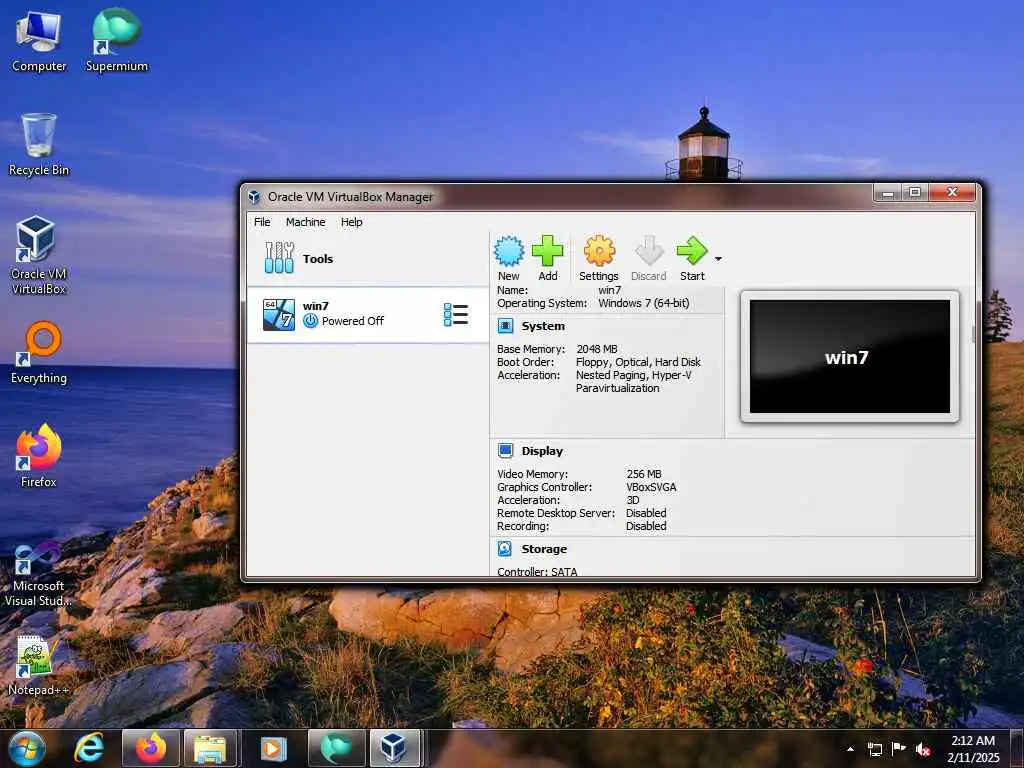Image resolution: width=1024 pixels, height=768 pixels.
Task: Open media player from the taskbar
Action: click(274, 748)
